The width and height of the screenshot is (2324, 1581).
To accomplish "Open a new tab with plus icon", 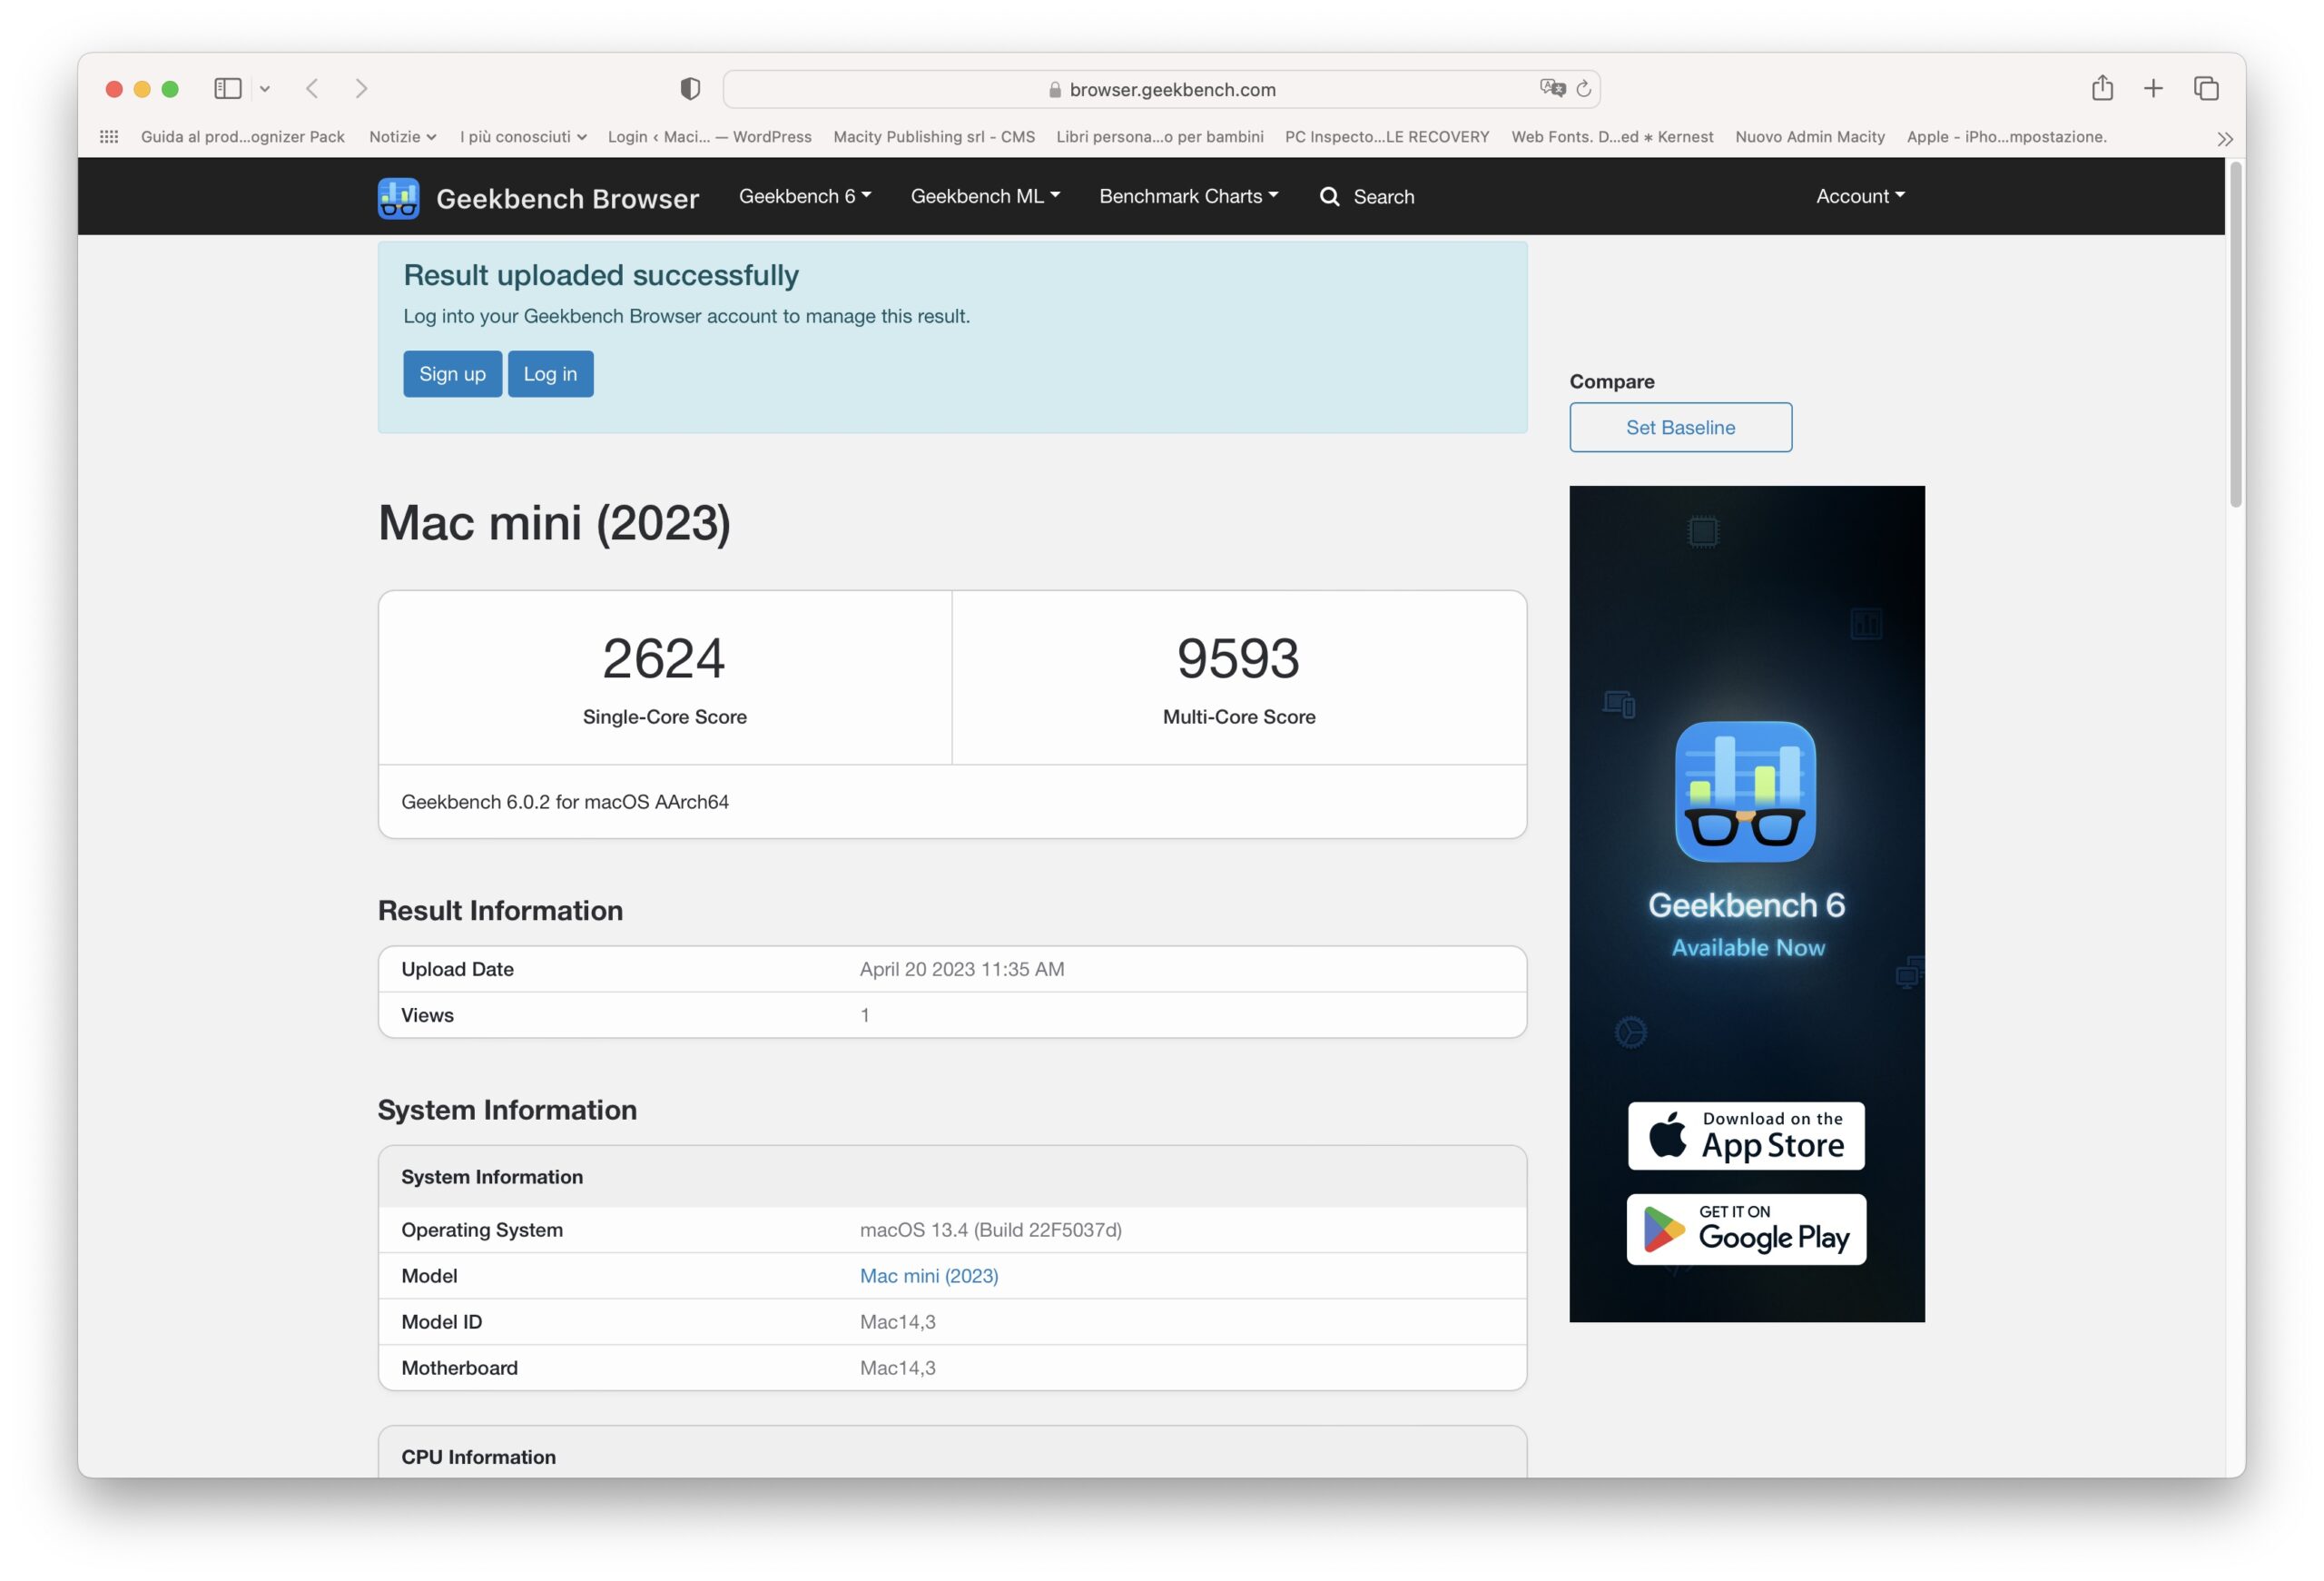I will (2153, 89).
